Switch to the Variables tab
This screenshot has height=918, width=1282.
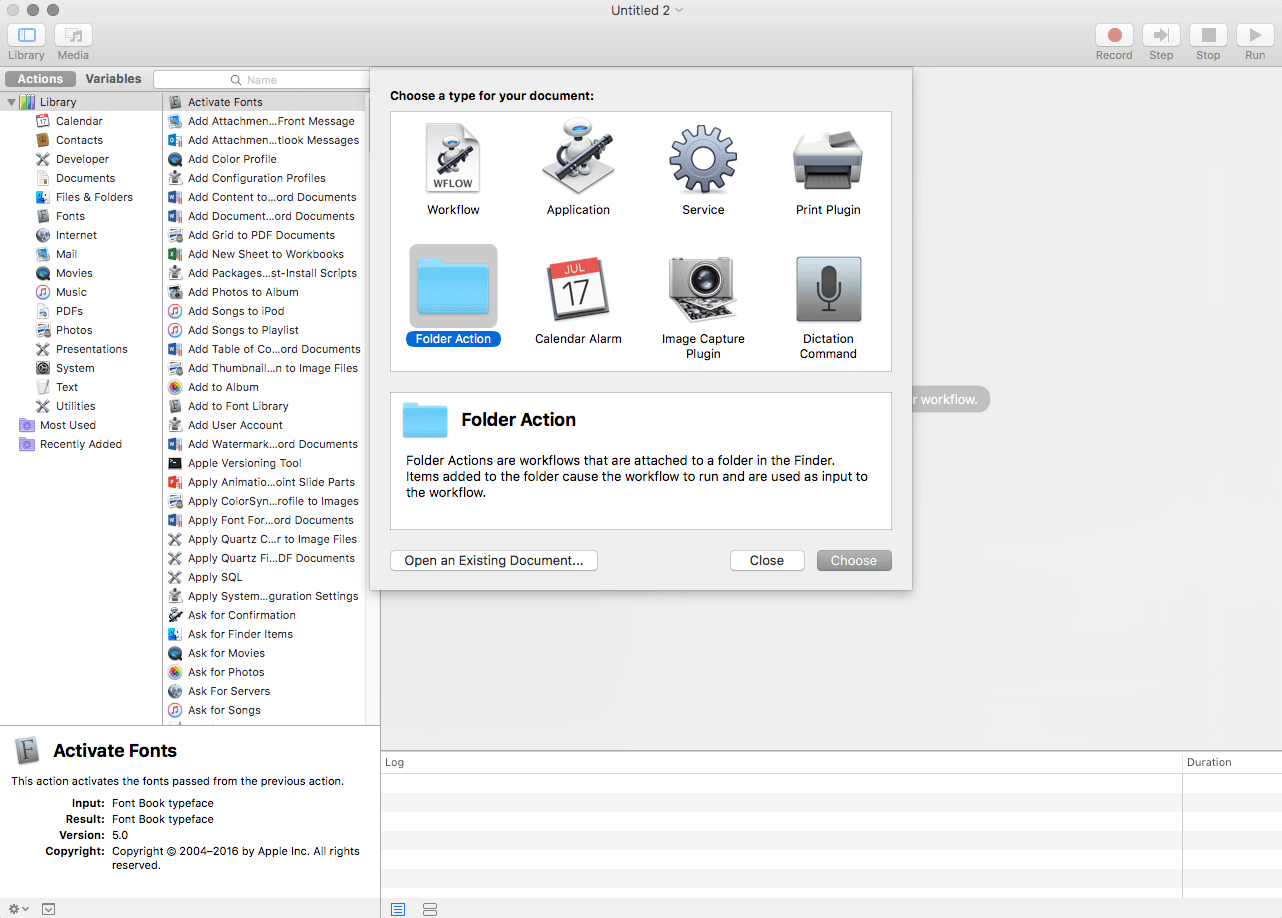113,79
